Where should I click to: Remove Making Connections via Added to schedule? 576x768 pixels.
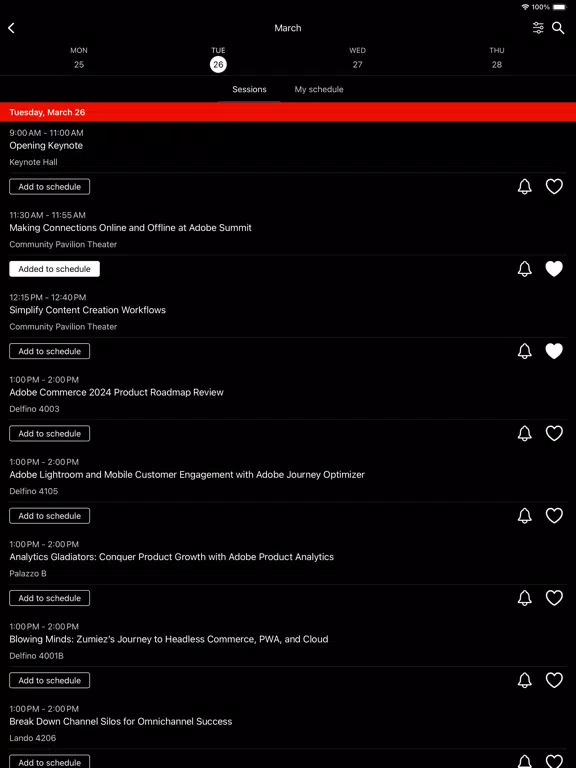[x=54, y=269]
